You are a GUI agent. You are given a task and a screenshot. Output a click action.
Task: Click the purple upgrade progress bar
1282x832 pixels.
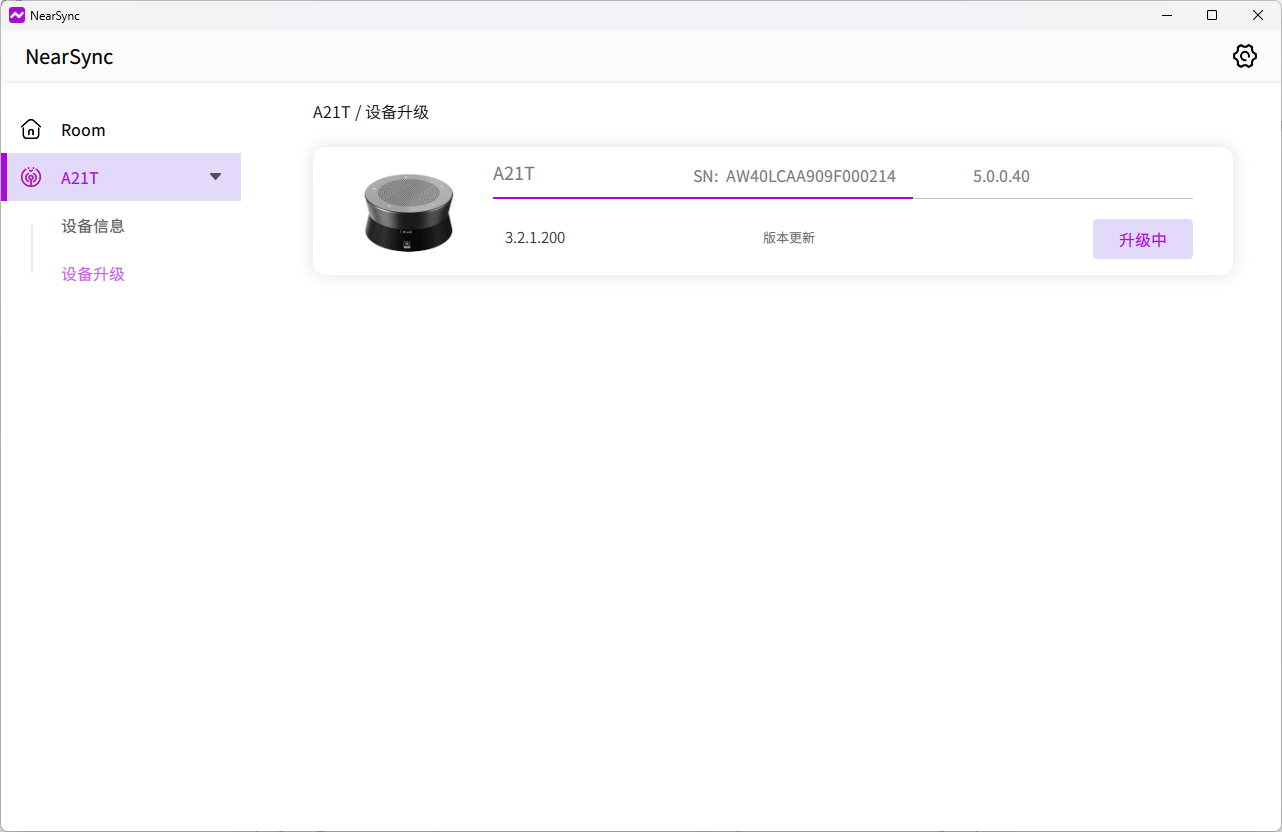click(x=702, y=198)
